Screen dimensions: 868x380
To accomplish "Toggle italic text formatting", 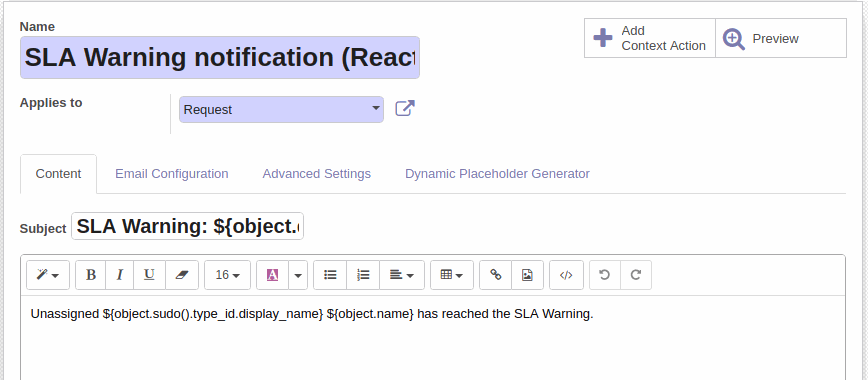I will [x=120, y=275].
